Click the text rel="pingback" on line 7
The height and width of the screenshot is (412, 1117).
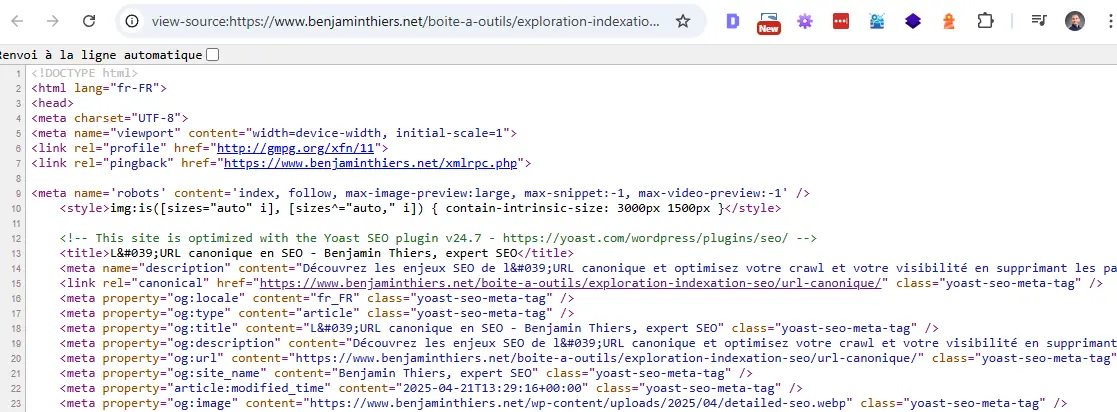pyautogui.click(x=124, y=163)
